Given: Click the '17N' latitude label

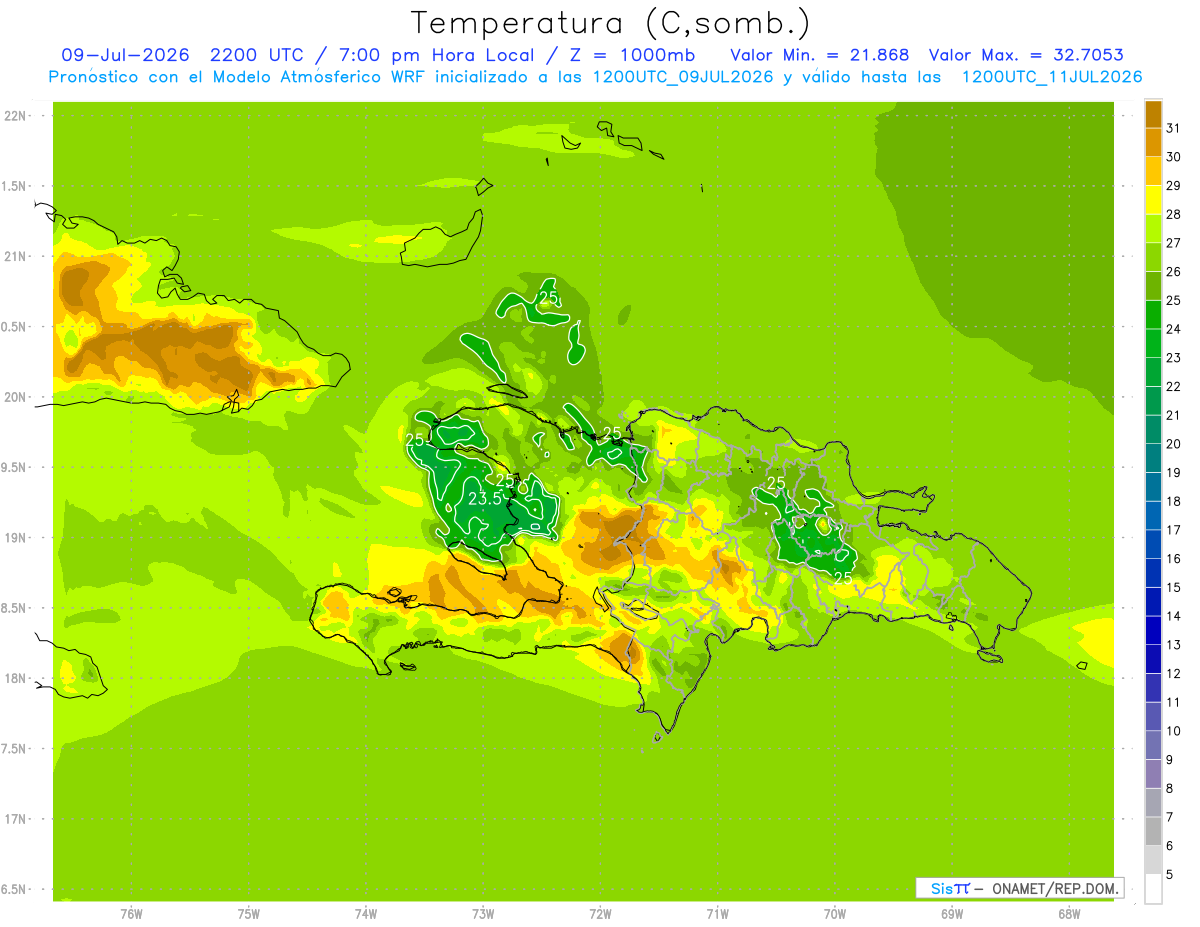Looking at the screenshot, I should click(x=14, y=819).
